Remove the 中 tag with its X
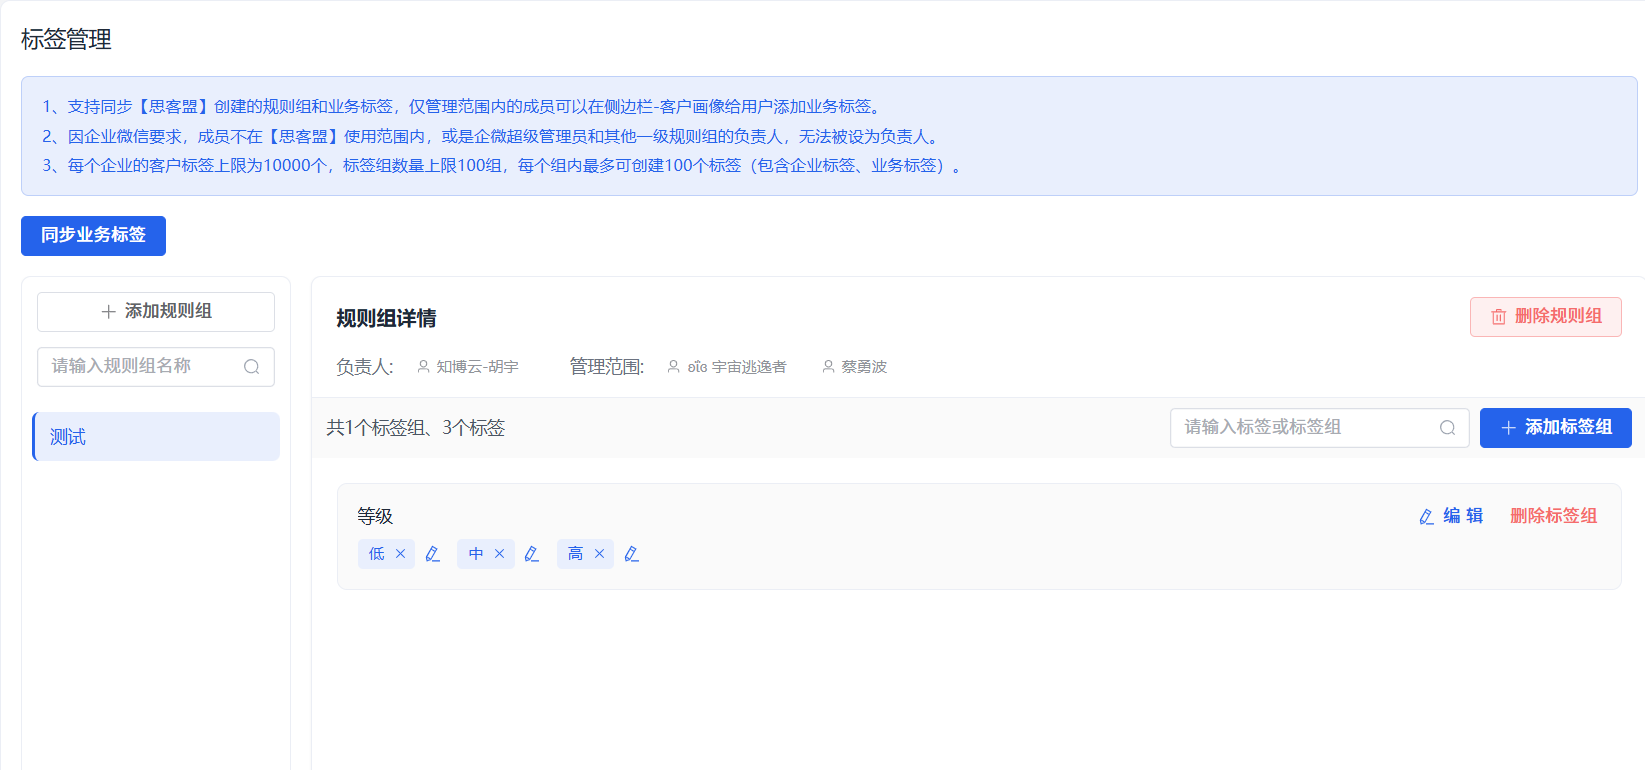 (x=499, y=554)
